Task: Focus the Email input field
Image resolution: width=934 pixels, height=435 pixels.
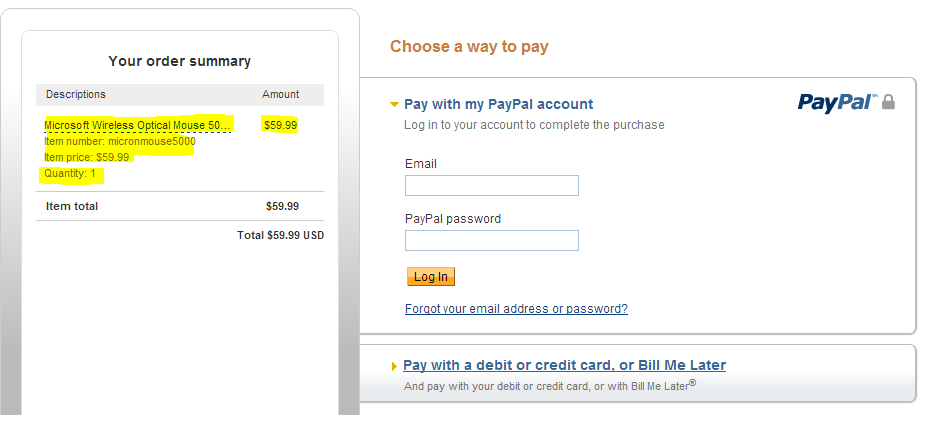Action: [x=491, y=186]
